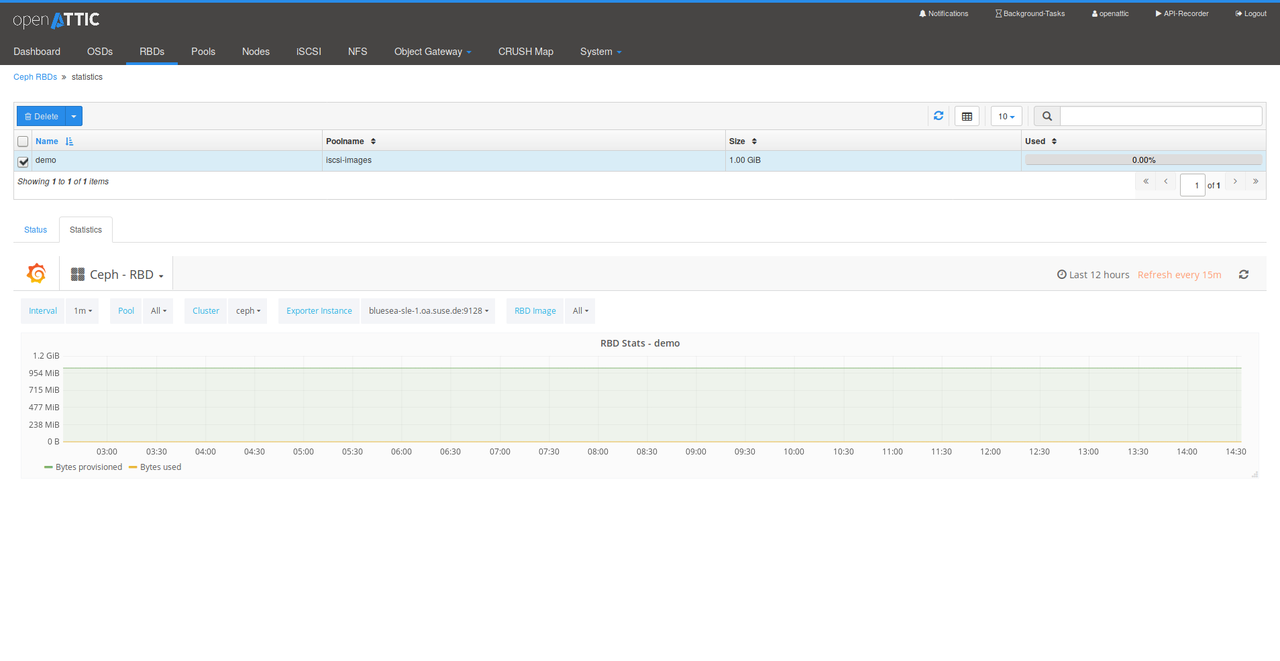Open Notifications
The image size is (1280, 661).
point(944,14)
